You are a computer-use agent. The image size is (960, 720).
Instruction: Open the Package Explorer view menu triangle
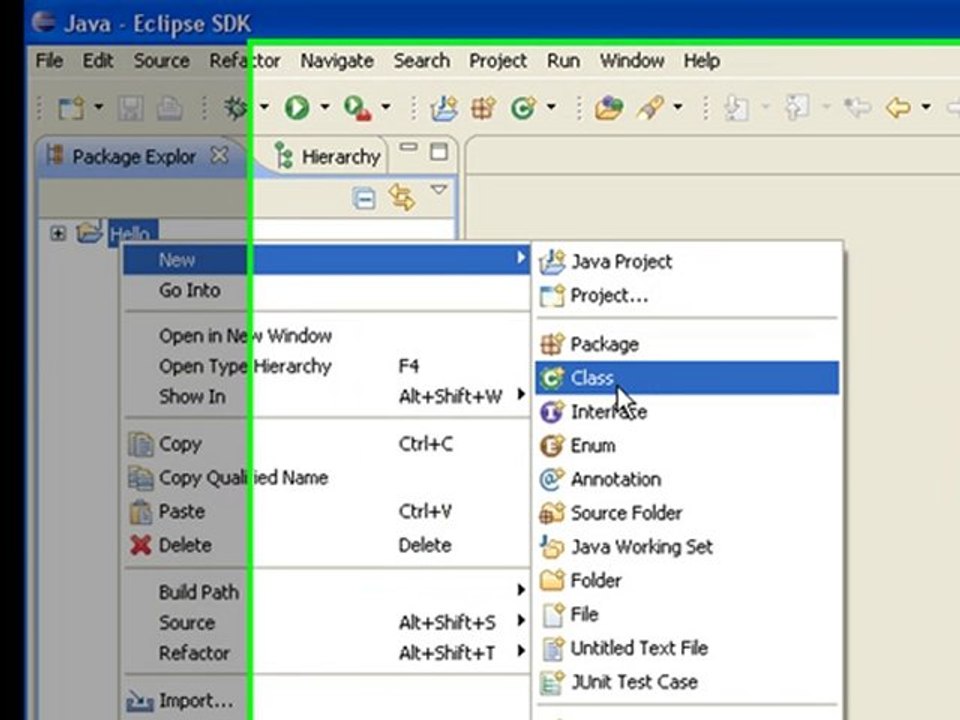438,190
